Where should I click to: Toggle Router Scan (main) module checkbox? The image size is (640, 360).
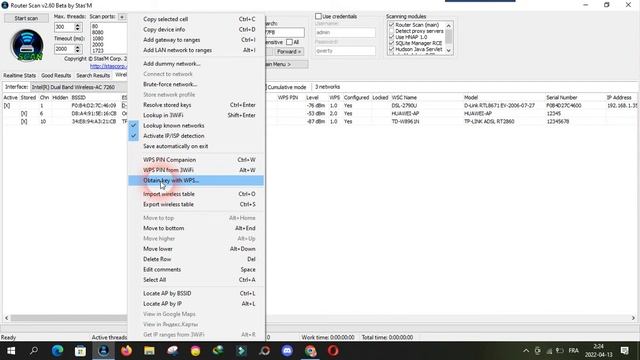(391, 25)
